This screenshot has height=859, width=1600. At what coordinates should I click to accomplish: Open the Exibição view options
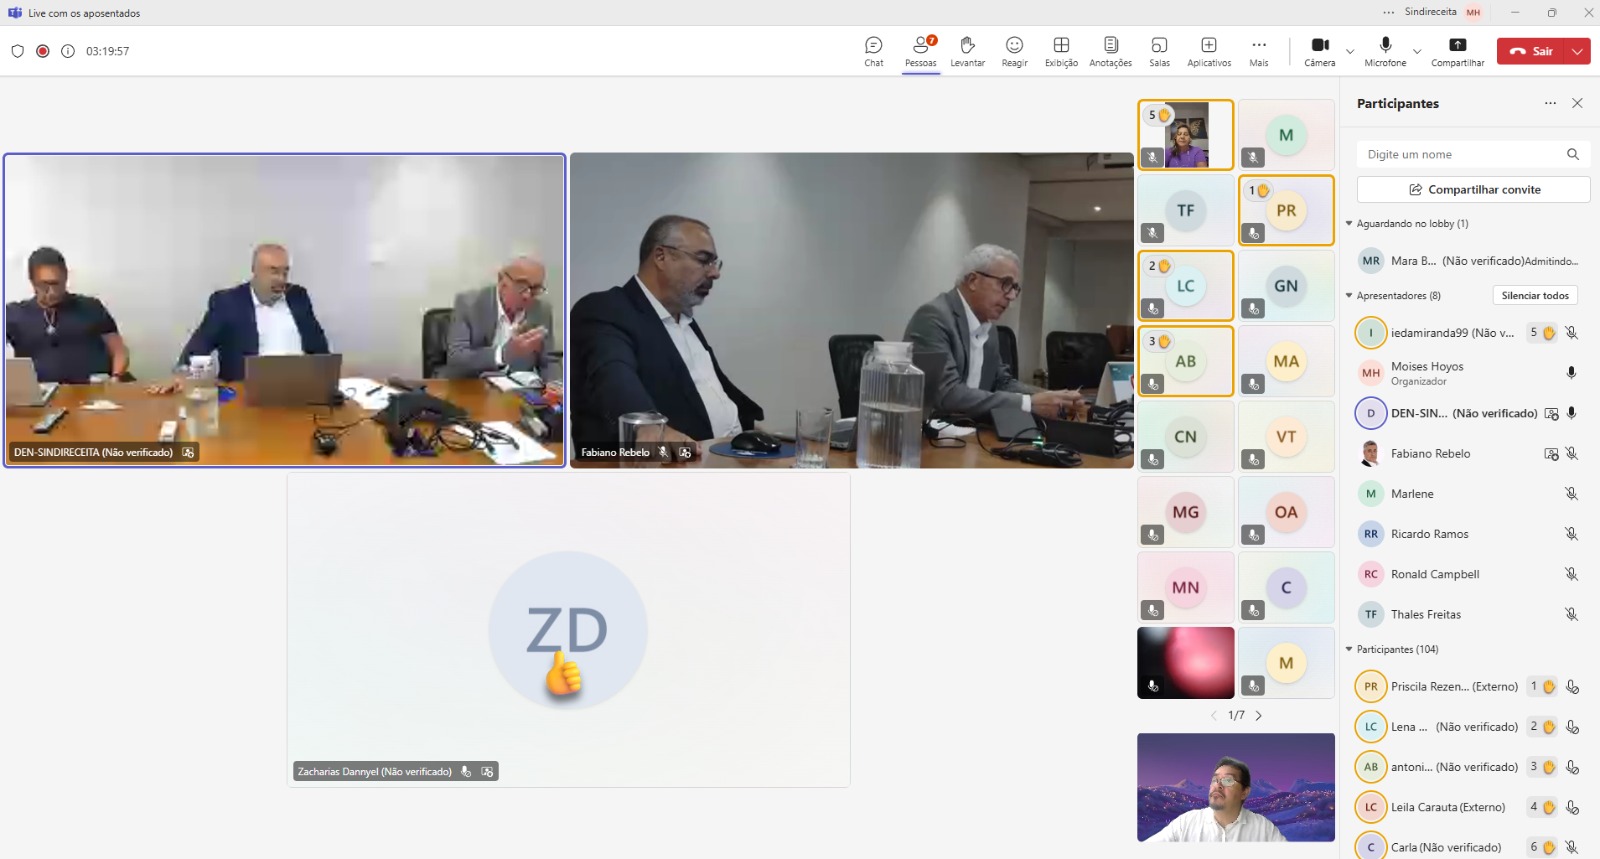click(x=1061, y=51)
